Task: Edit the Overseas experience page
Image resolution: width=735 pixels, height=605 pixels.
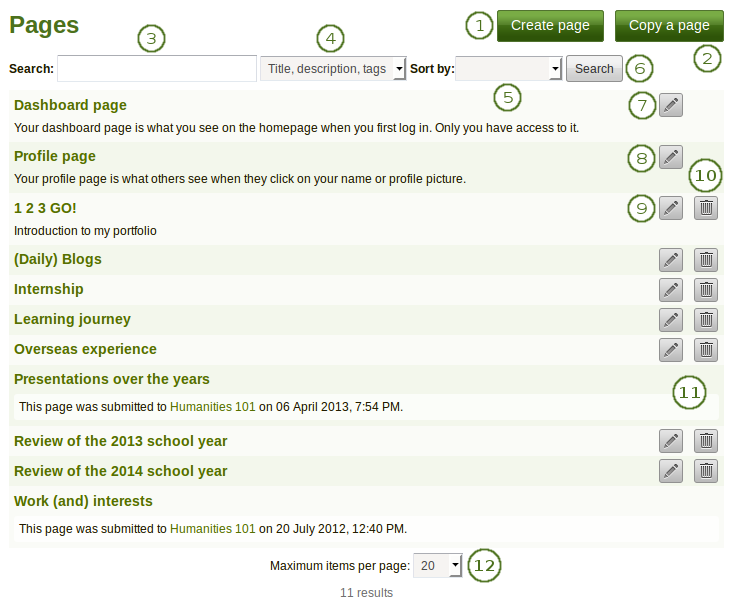Action: pyautogui.click(x=671, y=350)
